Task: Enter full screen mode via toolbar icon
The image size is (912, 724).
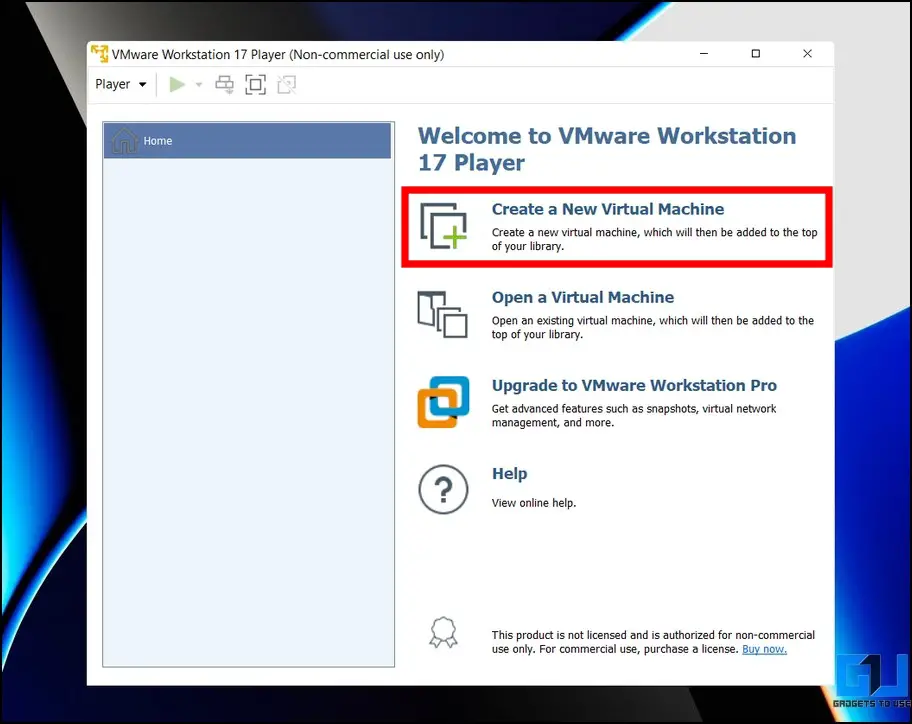Action: 255,84
